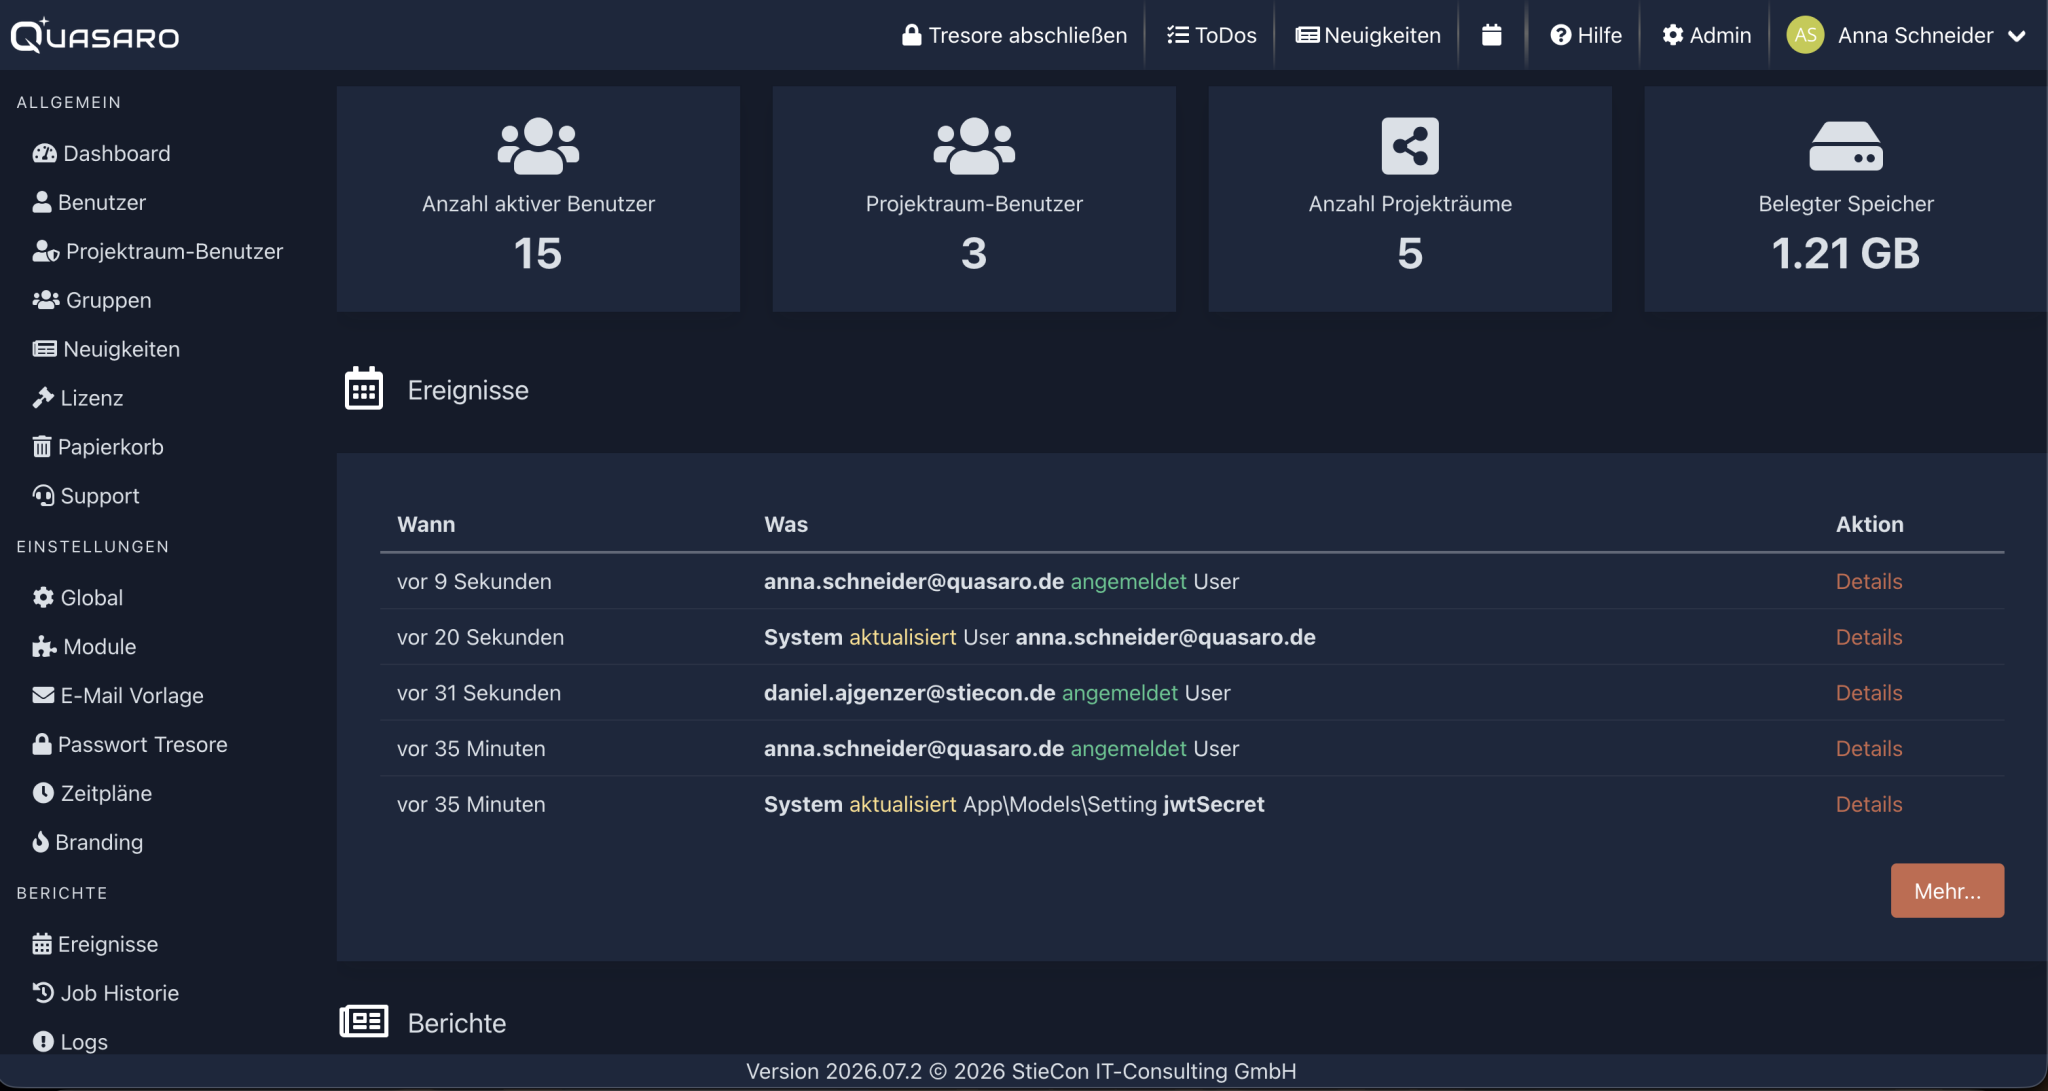Click the Ereignisse calendar icon in sidebar
Viewport: 2048px width, 1091px height.
[42, 944]
